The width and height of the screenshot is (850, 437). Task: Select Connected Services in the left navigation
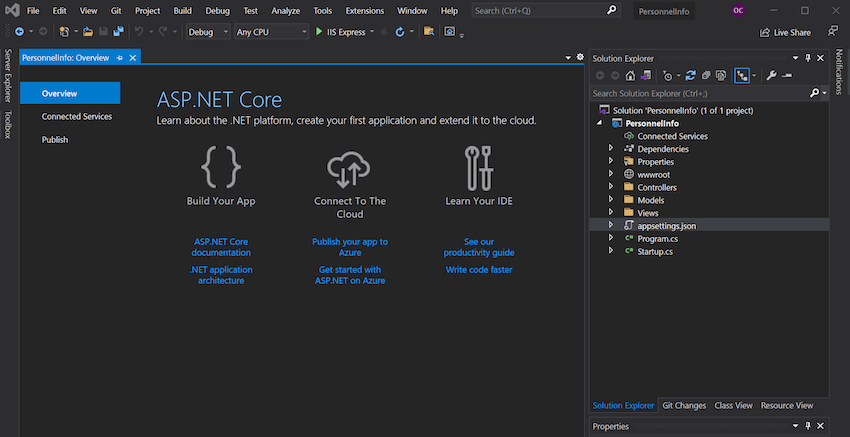click(77, 117)
